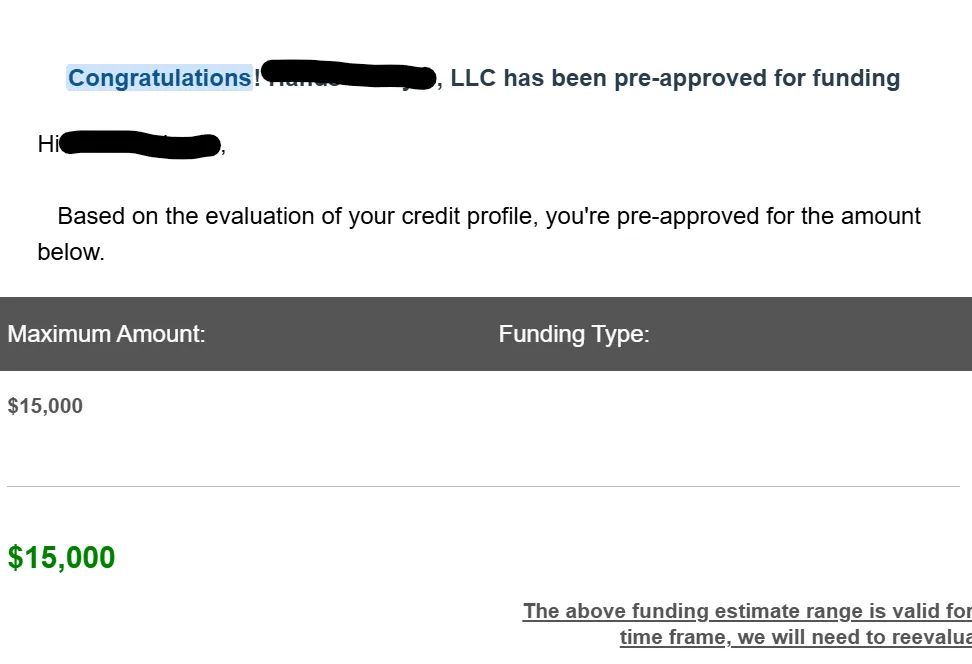Click the word "amount" ending the first body line
The width and height of the screenshot is (972, 664).
pyautogui.click(x=880, y=216)
